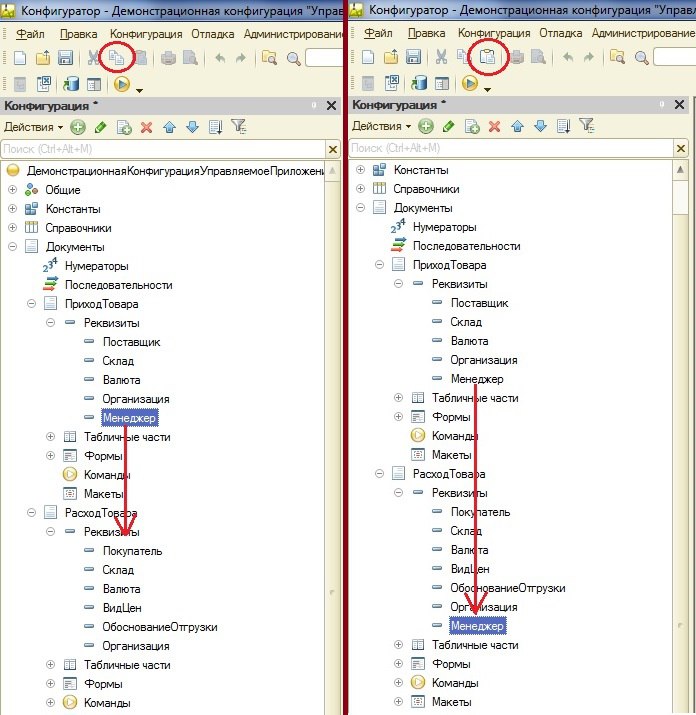Click Update database configuration icon in left window

point(71,84)
